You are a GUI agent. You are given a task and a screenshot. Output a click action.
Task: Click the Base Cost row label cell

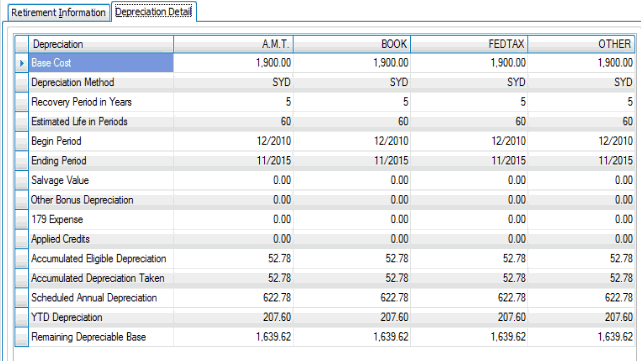pyautogui.click(x=101, y=63)
